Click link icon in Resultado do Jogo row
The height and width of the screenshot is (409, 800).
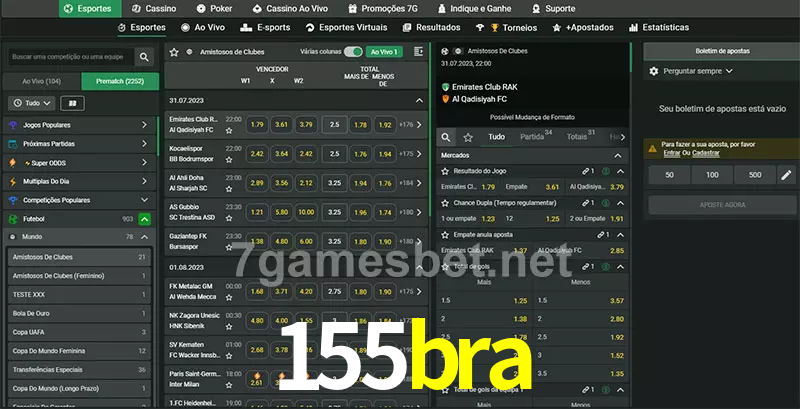[586, 171]
